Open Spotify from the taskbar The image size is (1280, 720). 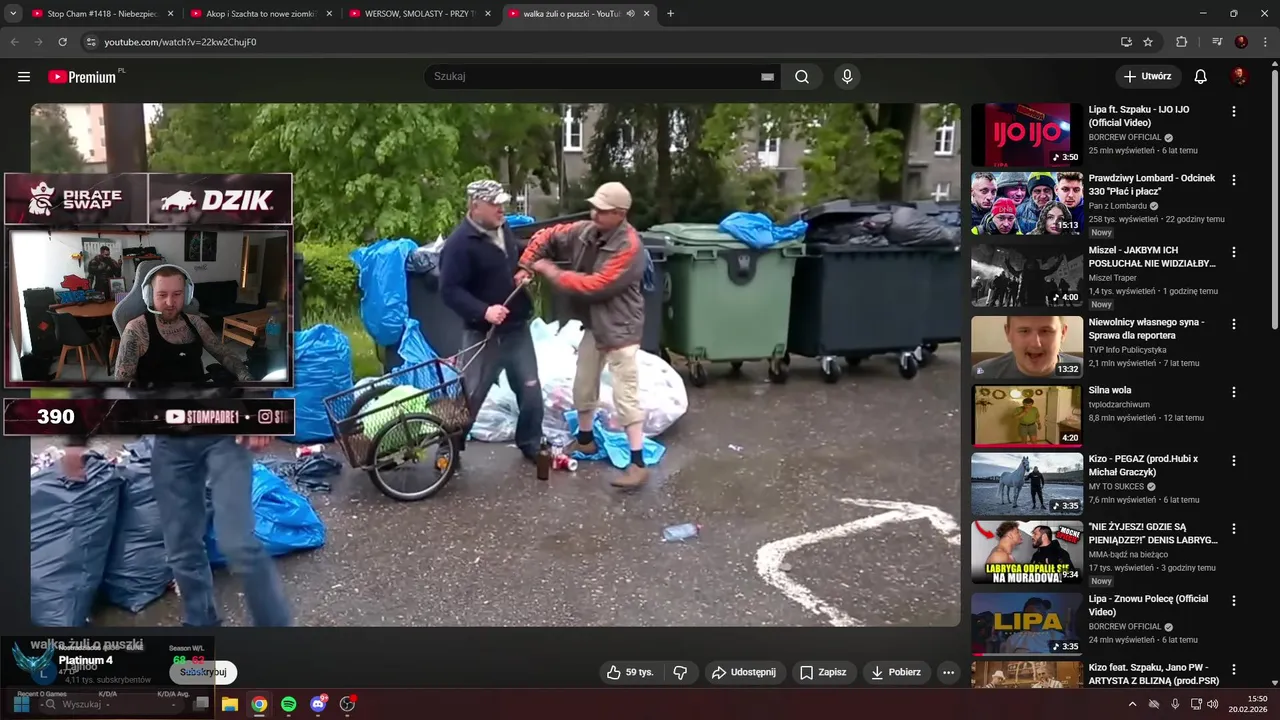coord(288,704)
